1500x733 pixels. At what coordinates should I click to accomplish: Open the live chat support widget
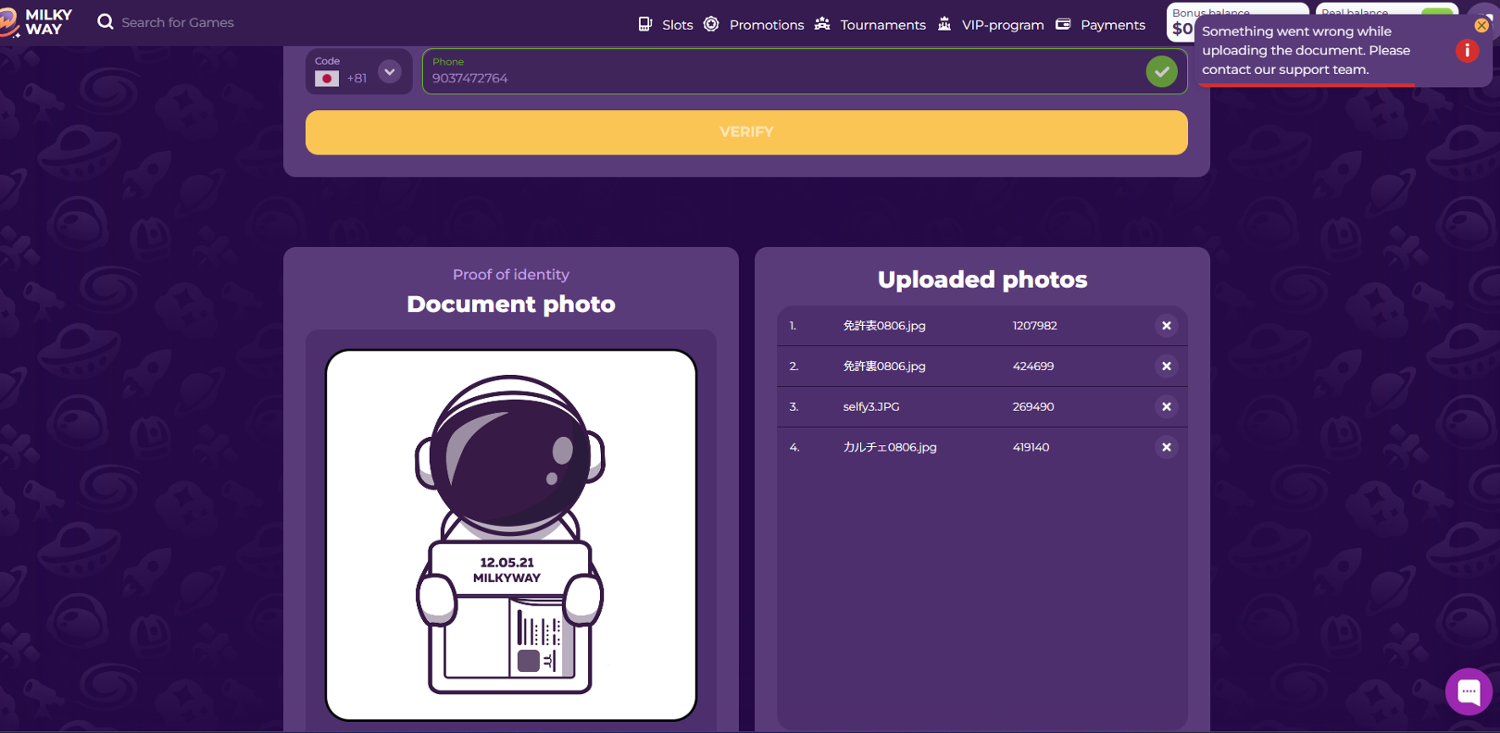click(x=1468, y=691)
